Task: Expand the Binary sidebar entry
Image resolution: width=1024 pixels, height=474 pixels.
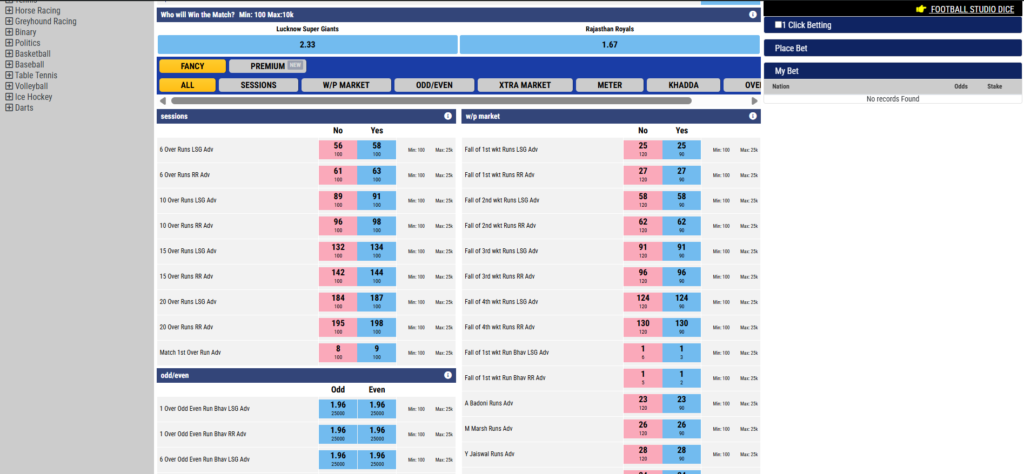Action: tap(9, 32)
